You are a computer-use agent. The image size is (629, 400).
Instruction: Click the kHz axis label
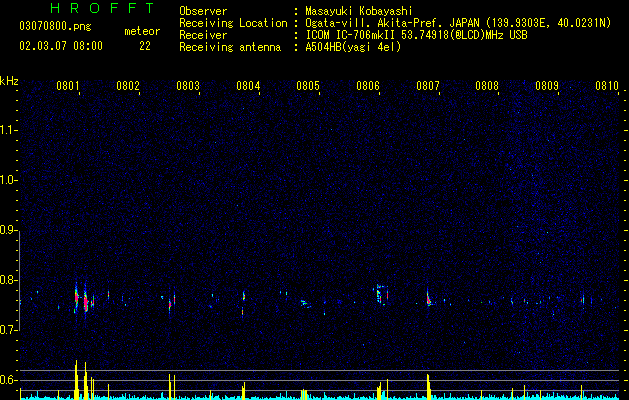pyautogui.click(x=9, y=81)
